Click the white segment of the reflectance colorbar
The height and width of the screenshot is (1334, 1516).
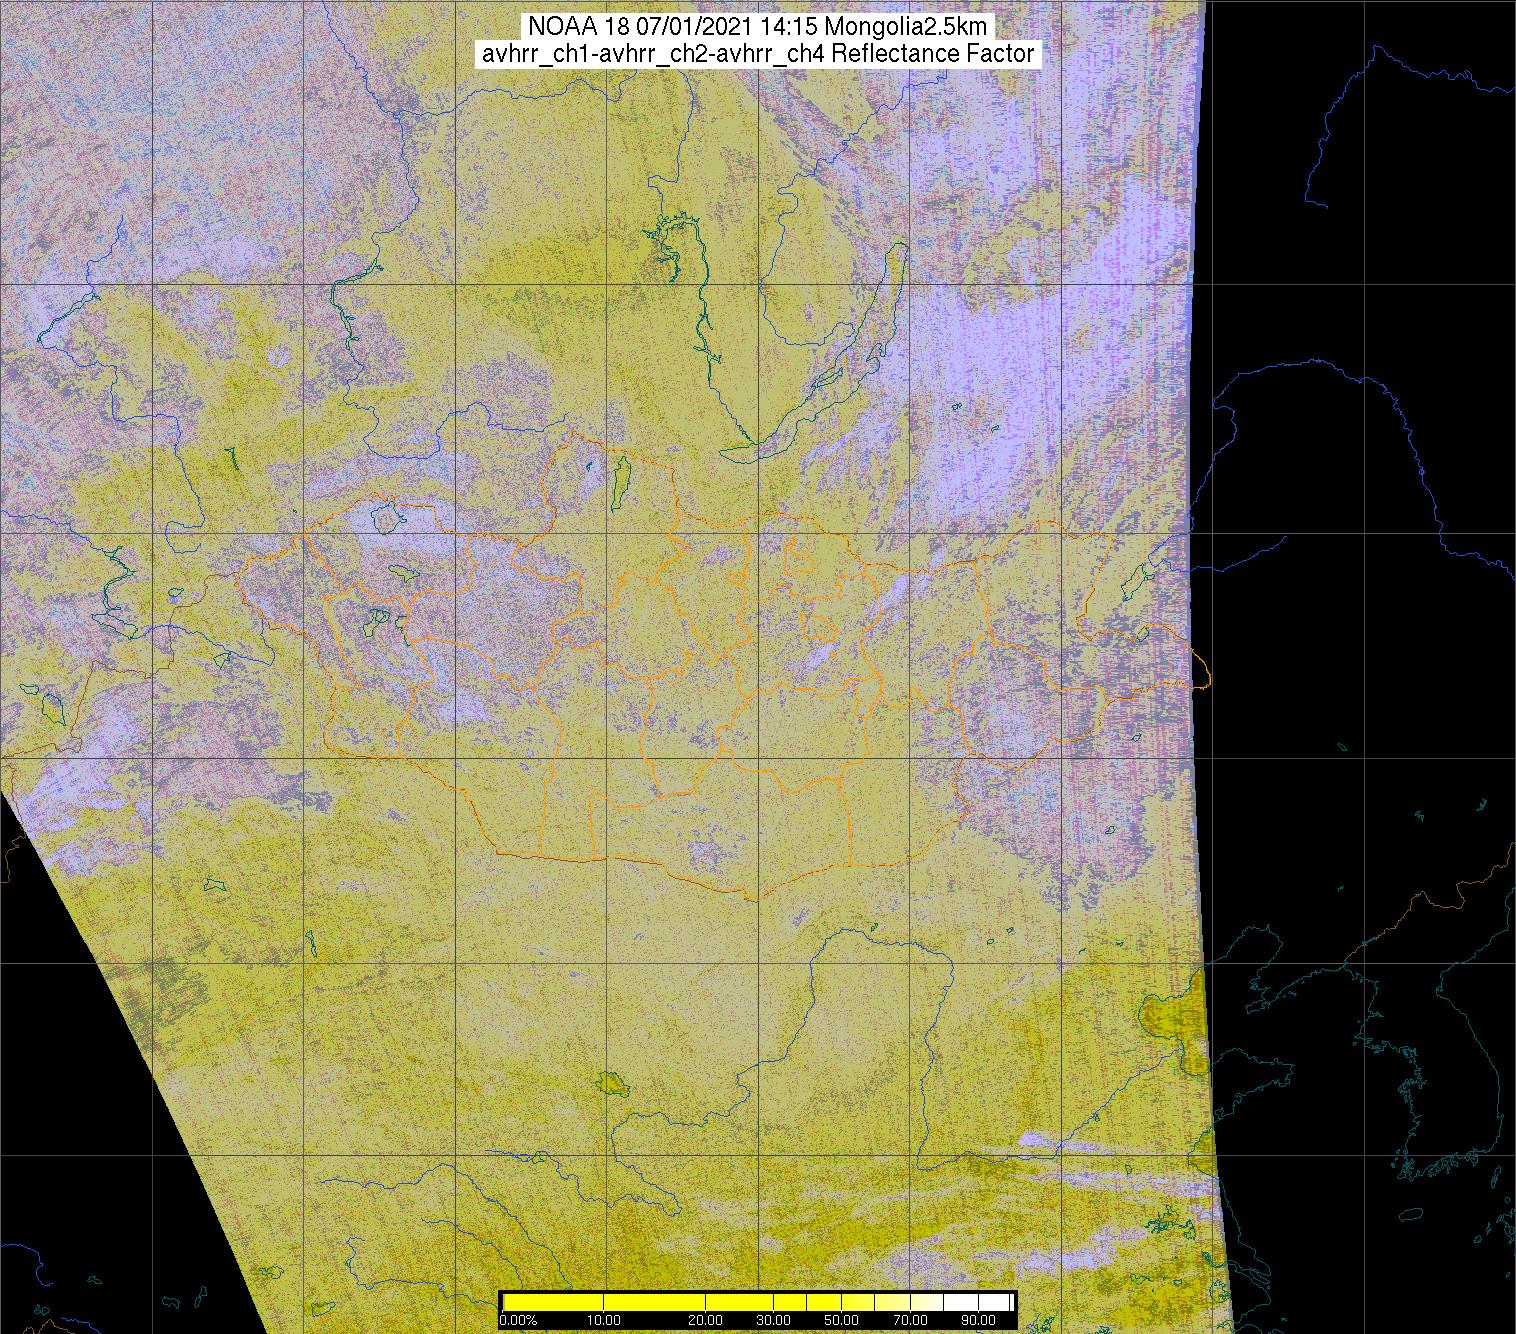point(978,1302)
